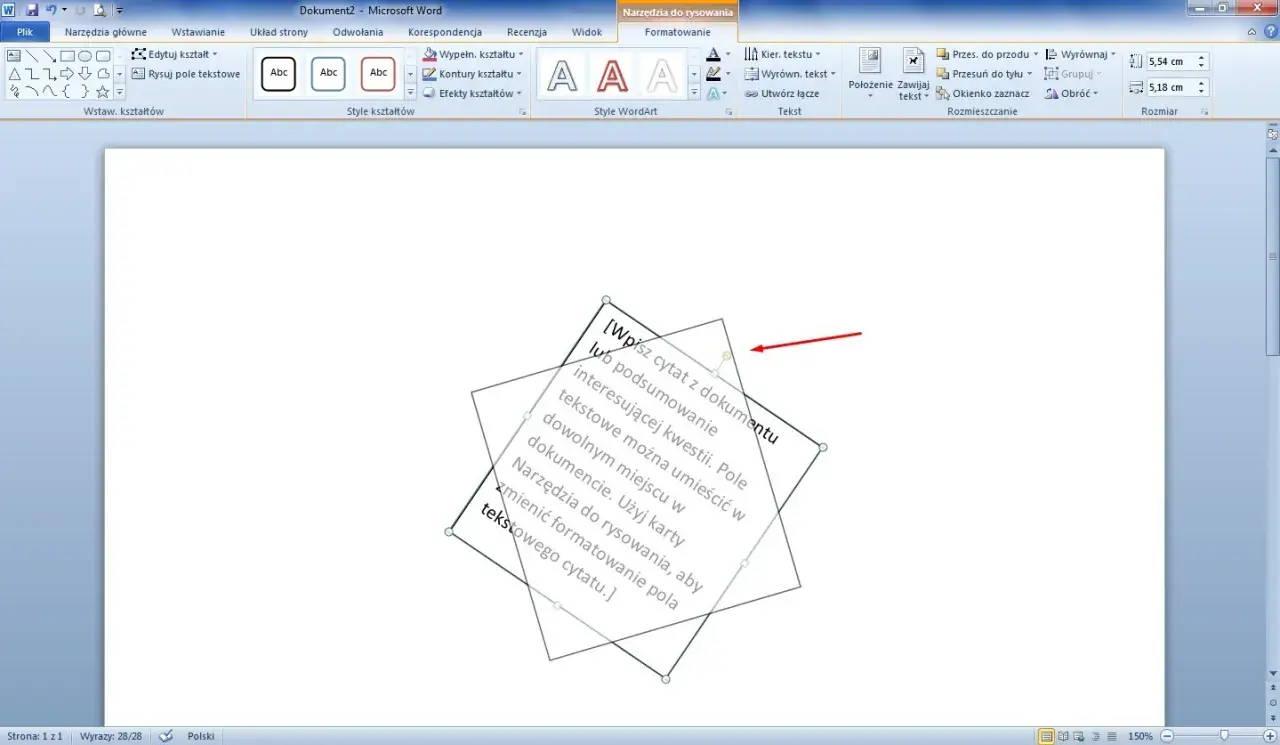
Task: Switch to Print Layout view
Action: (1046, 736)
